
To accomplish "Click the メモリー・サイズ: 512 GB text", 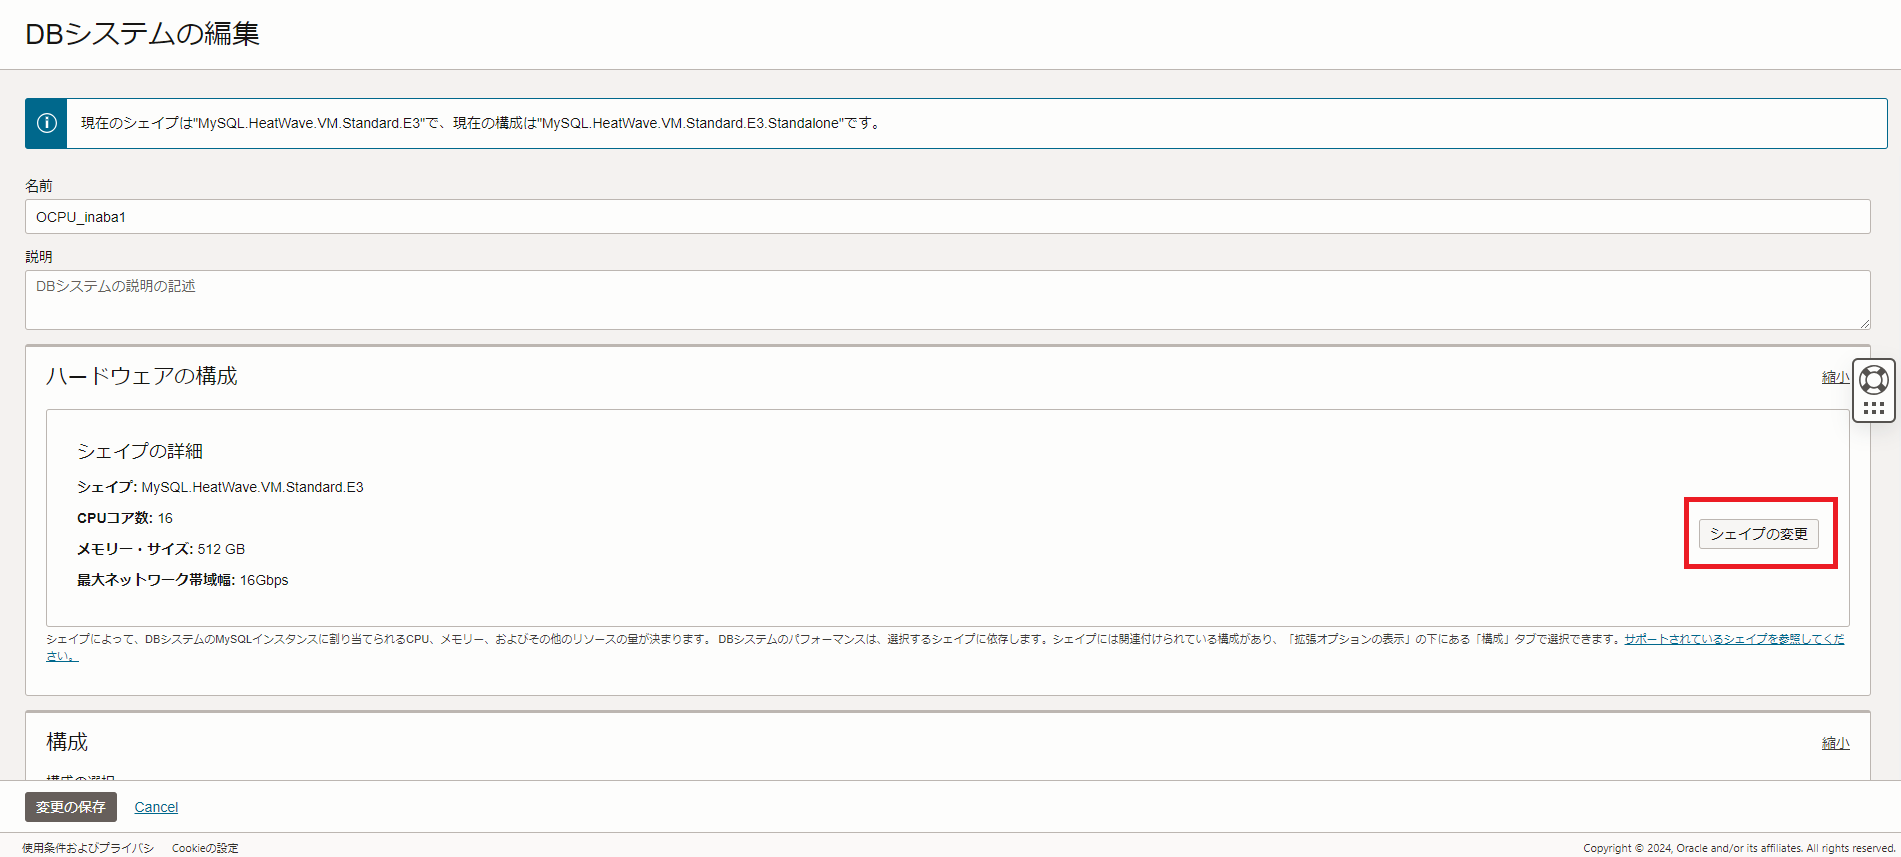I will 161,549.
